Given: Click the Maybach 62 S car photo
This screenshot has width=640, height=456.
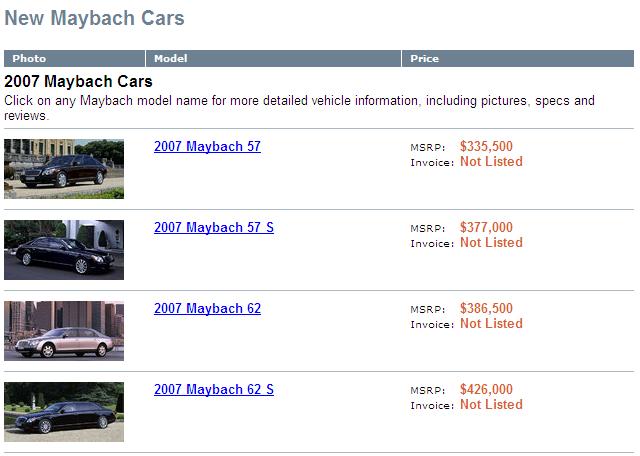Looking at the screenshot, I should coord(64,412).
